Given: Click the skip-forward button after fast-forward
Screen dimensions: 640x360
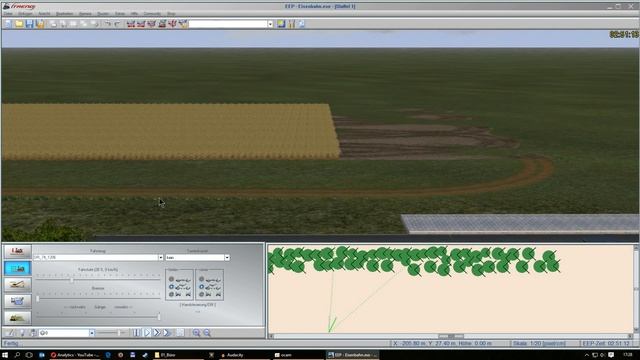Looking at the screenshot, I should point(167,333).
